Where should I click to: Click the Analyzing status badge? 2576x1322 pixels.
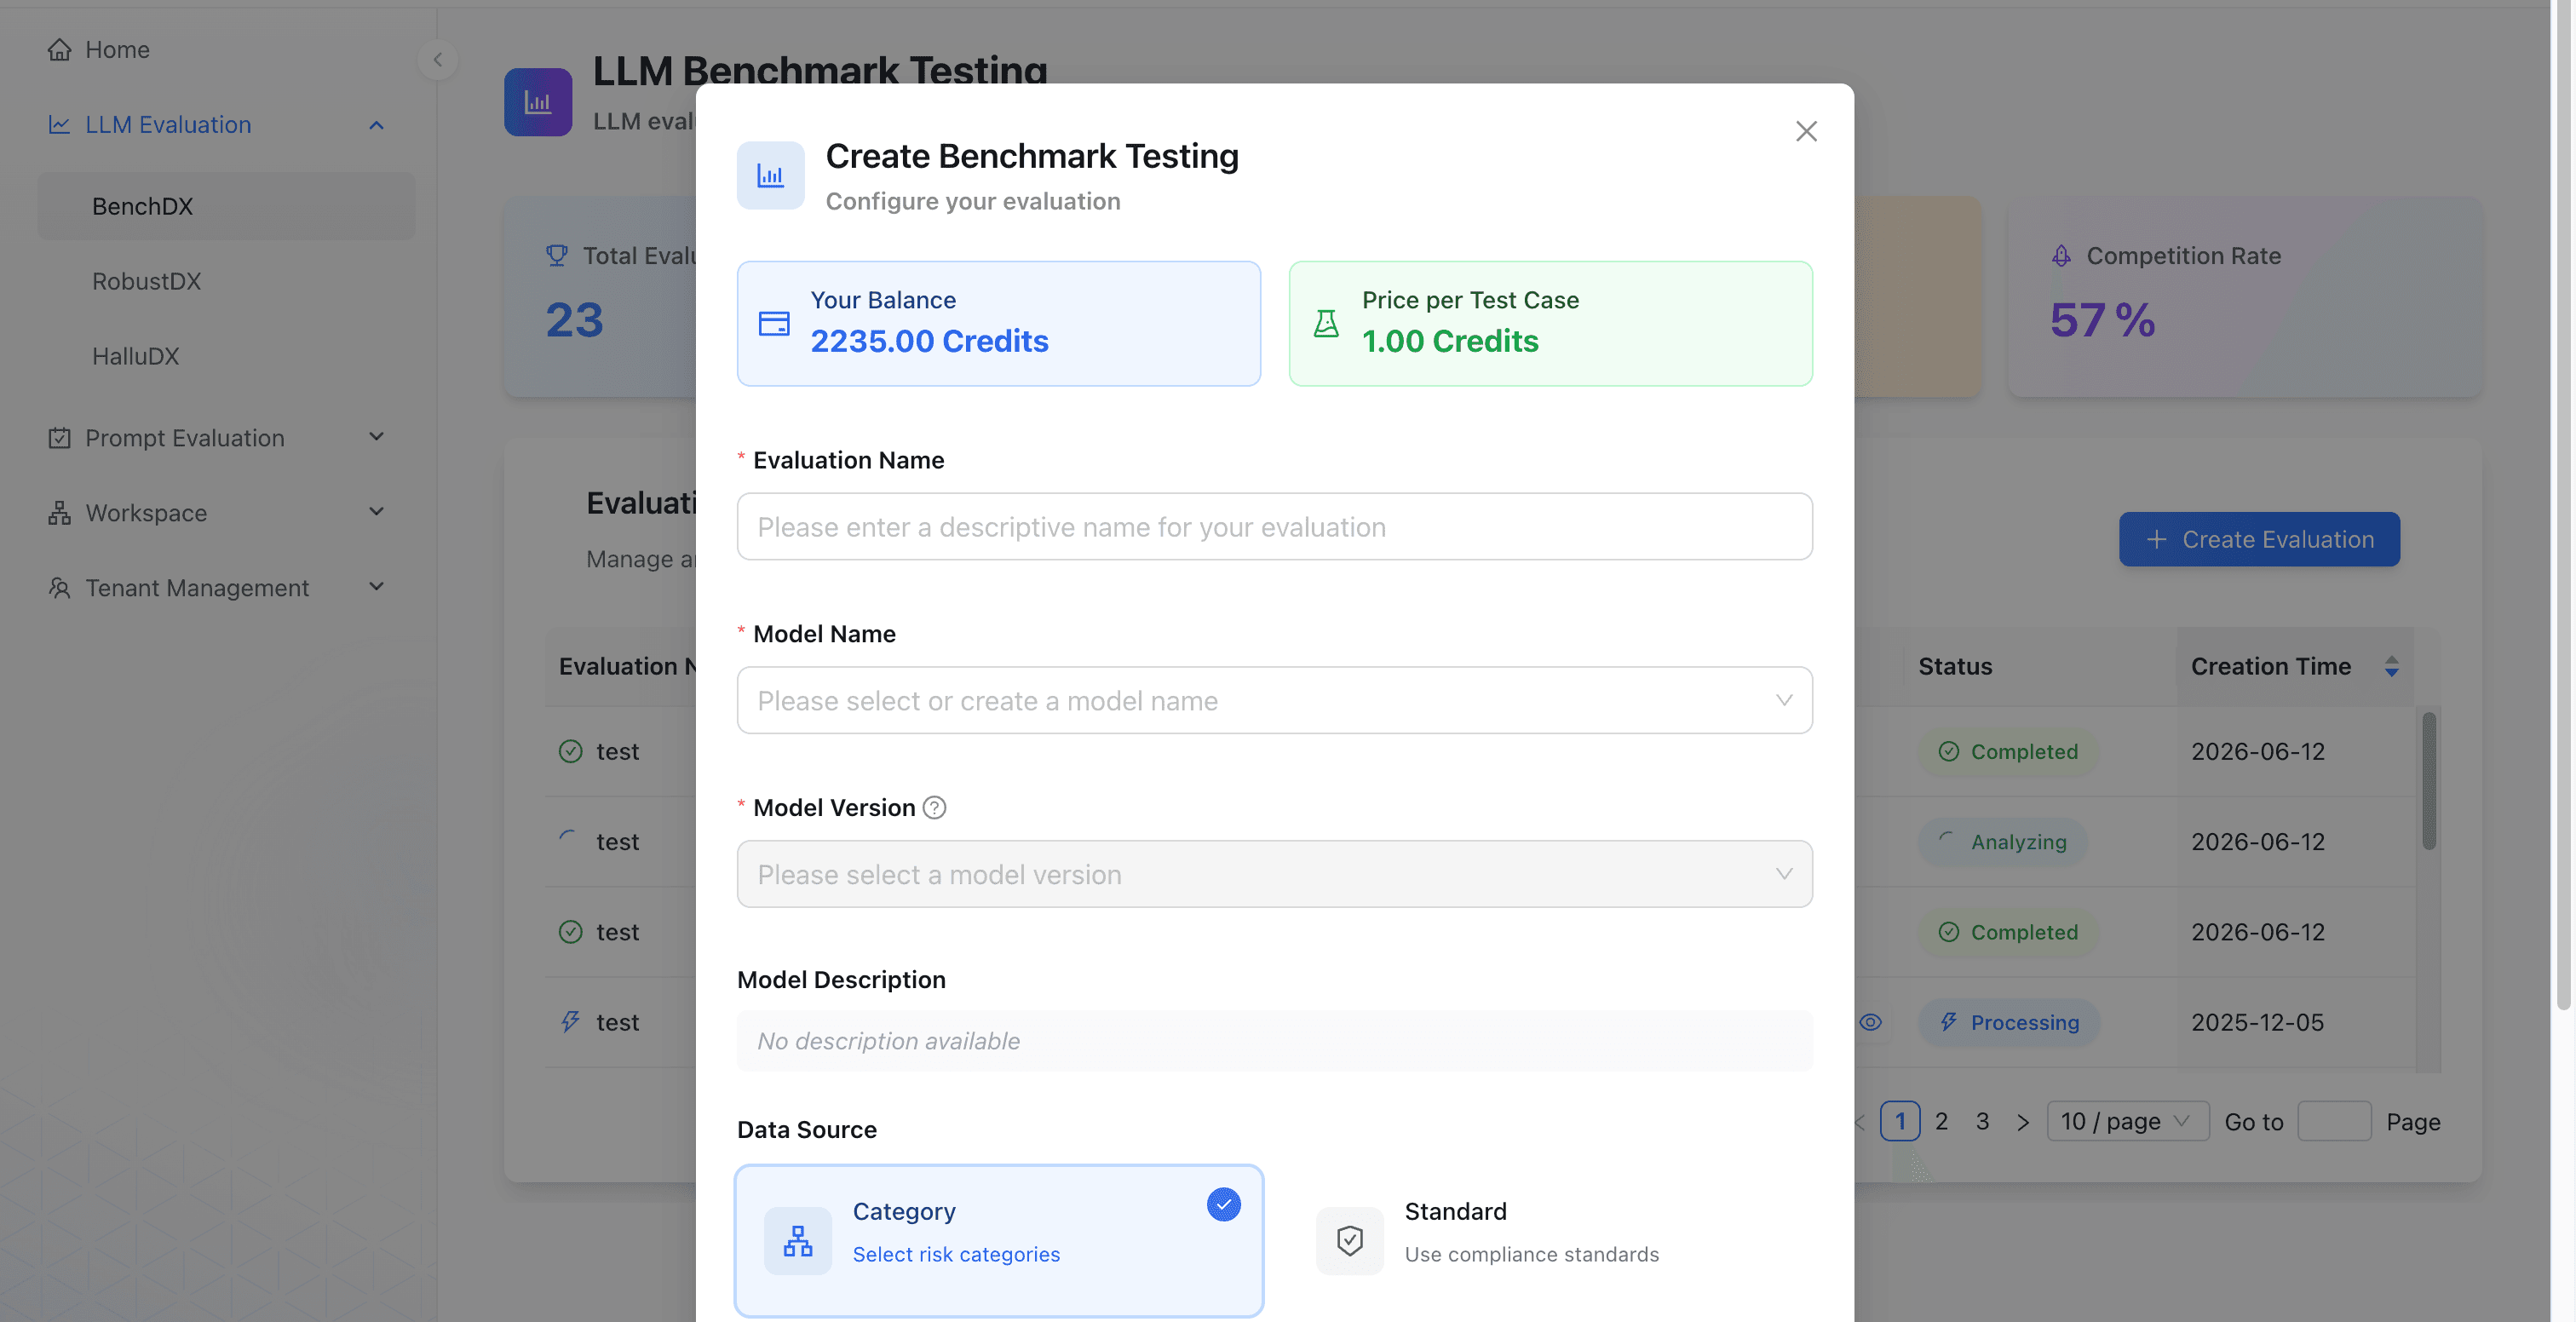point(2003,841)
